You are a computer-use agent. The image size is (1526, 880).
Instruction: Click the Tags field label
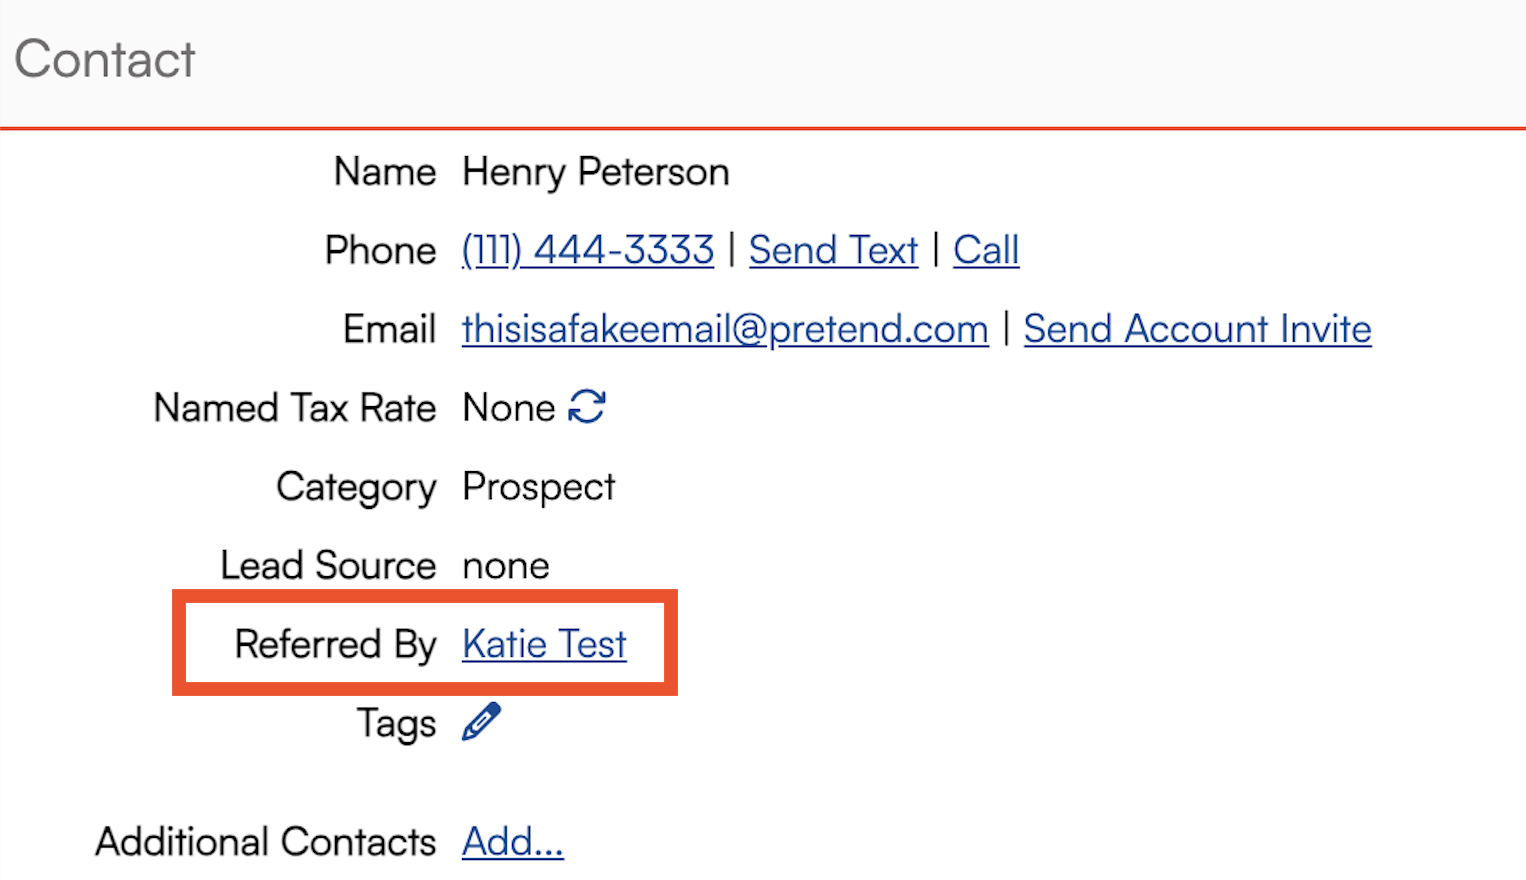396,723
